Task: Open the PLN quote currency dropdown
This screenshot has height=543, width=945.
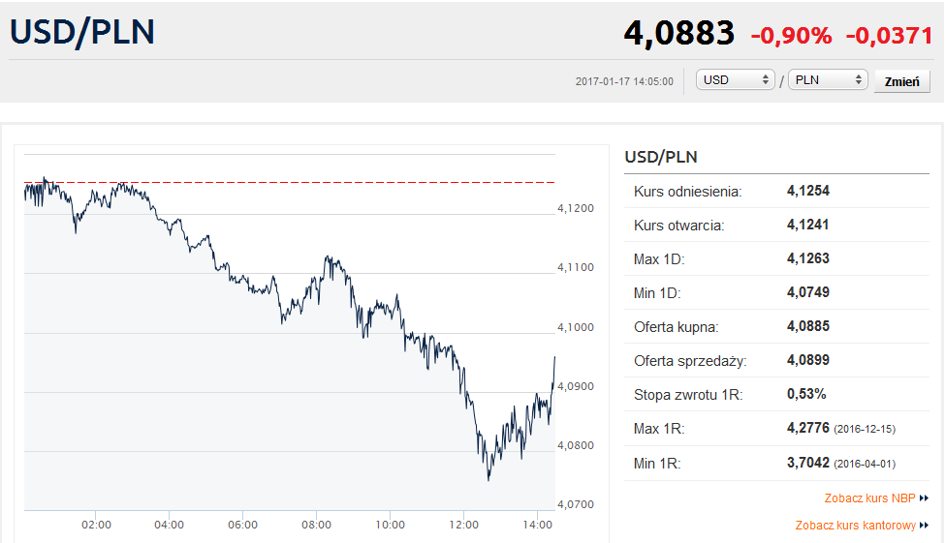Action: [828, 80]
